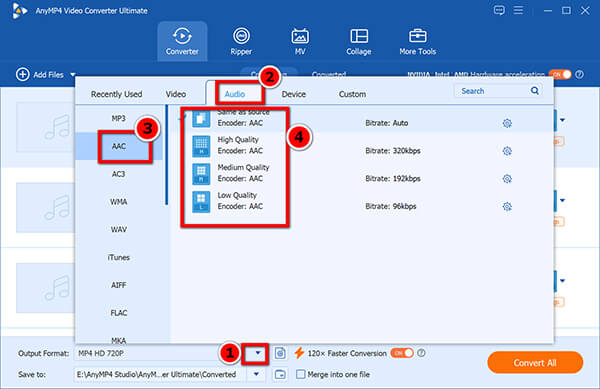Select AAC format in the list

click(x=119, y=146)
